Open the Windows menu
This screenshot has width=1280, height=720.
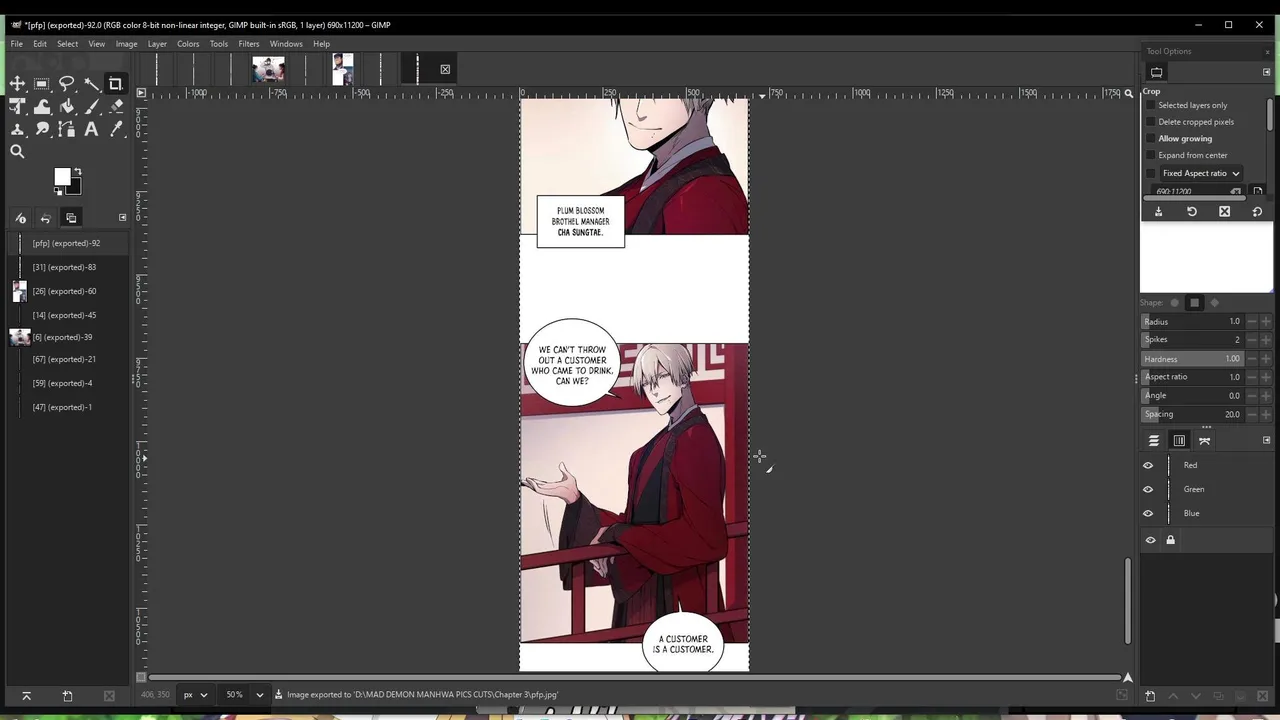(286, 44)
